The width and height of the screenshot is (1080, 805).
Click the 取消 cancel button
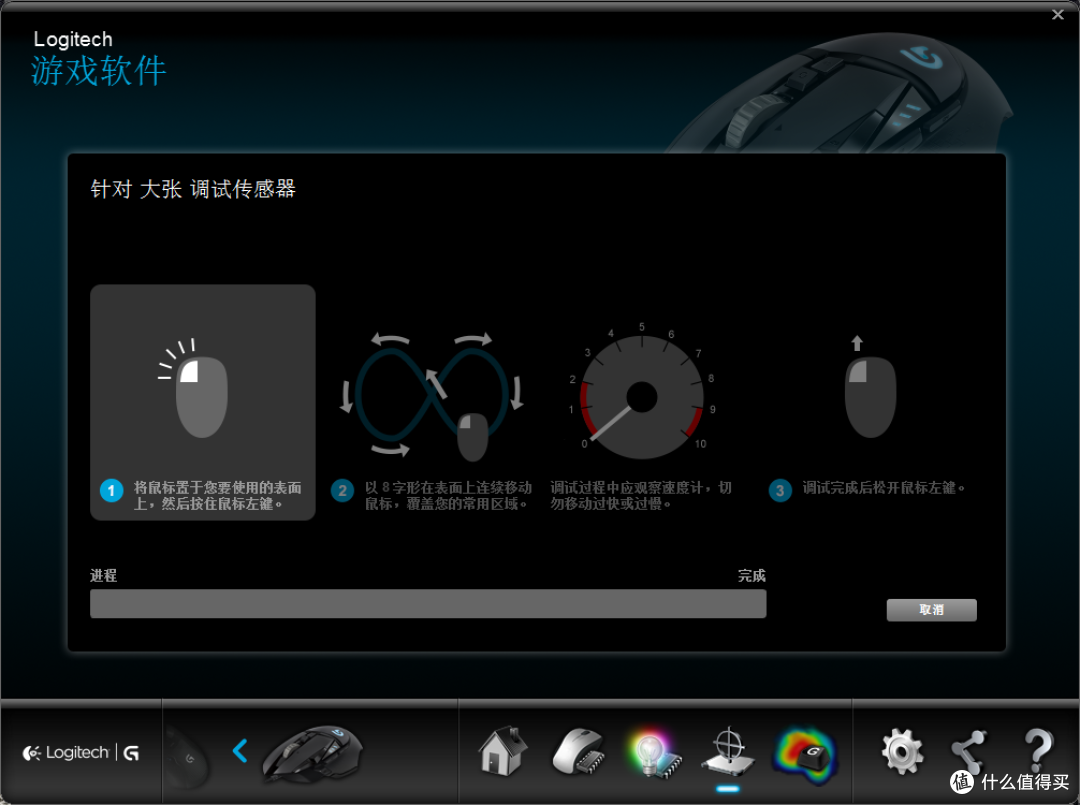[931, 609]
